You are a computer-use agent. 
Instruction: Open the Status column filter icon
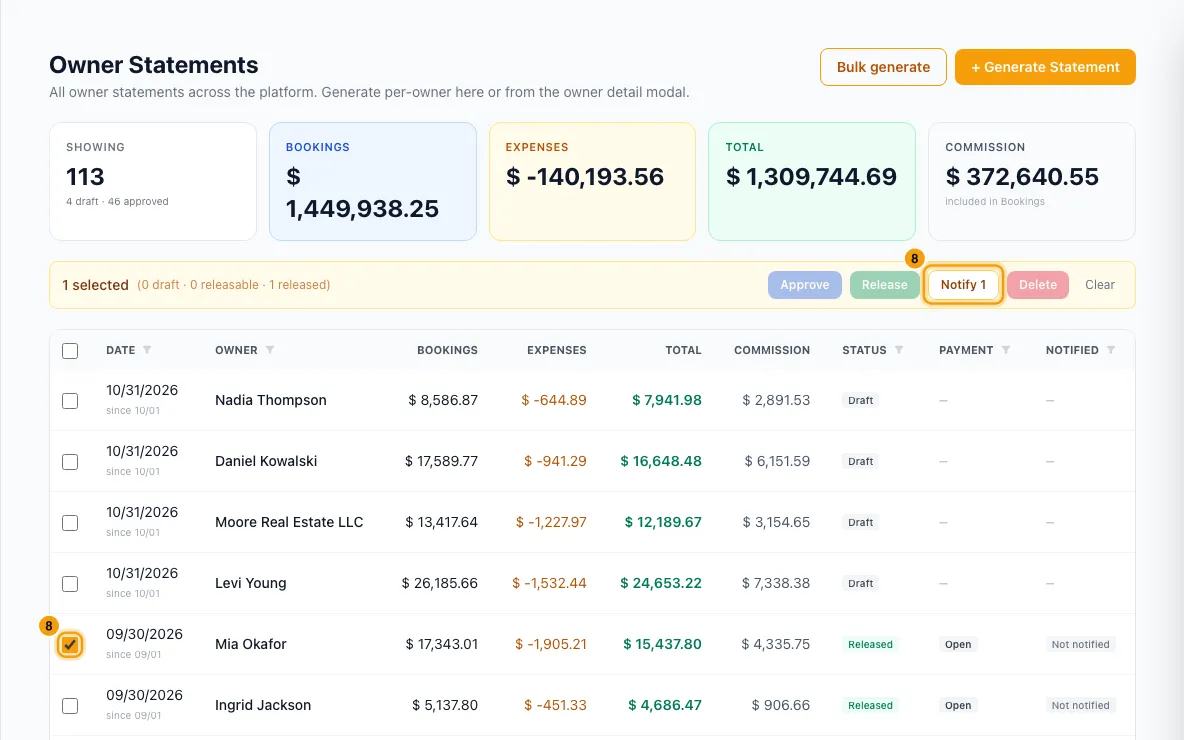pos(899,350)
